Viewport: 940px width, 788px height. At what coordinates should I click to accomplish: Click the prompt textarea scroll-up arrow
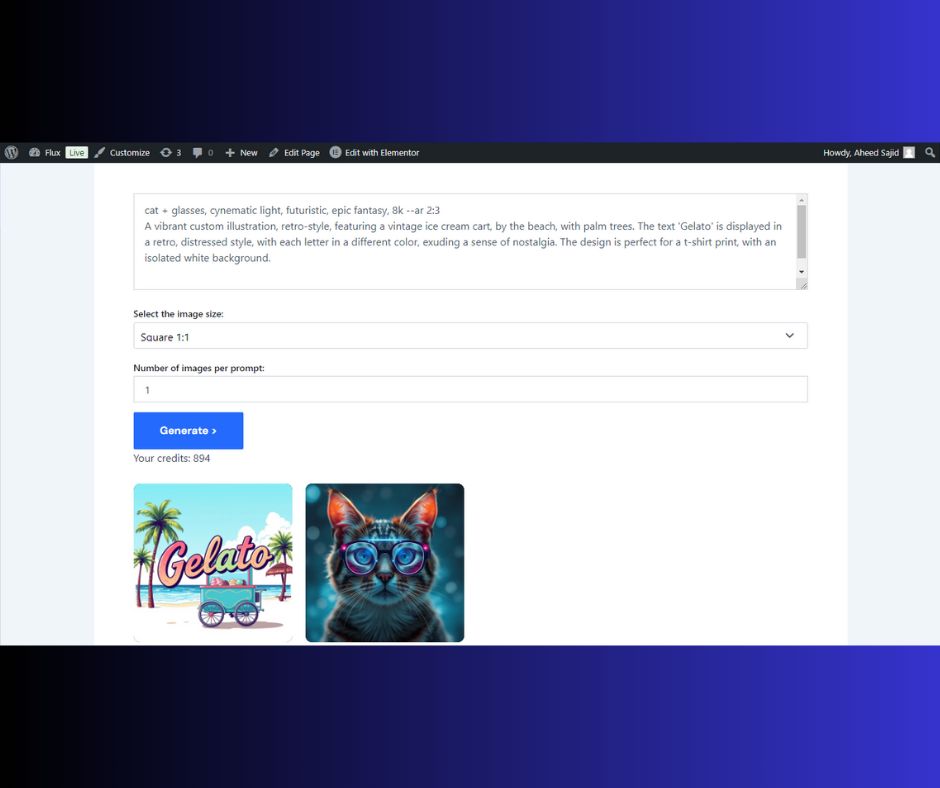pos(802,200)
